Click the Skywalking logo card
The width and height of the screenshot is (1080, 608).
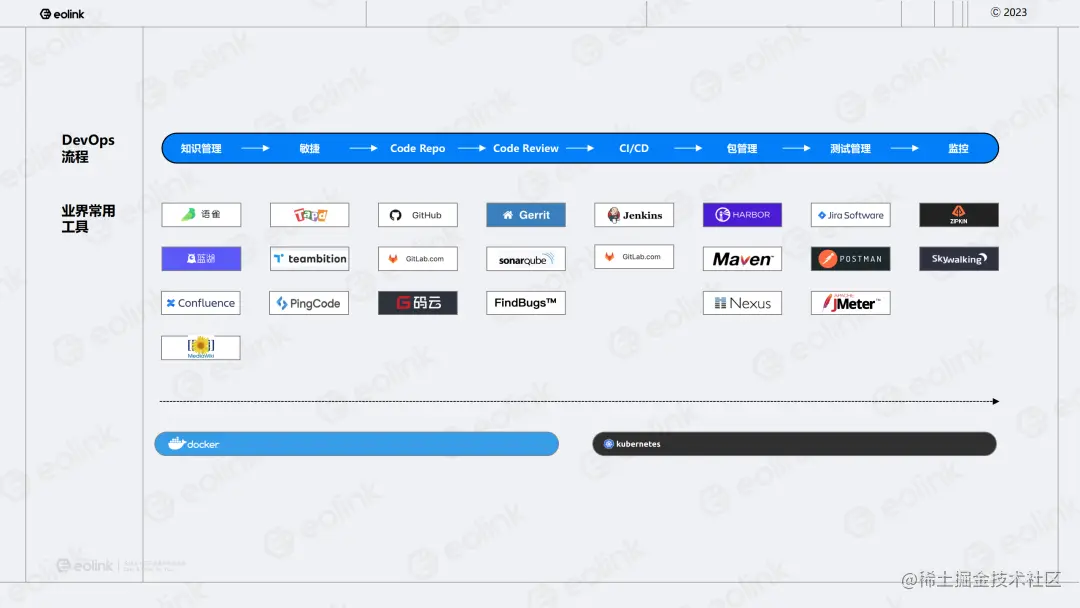[958, 259]
